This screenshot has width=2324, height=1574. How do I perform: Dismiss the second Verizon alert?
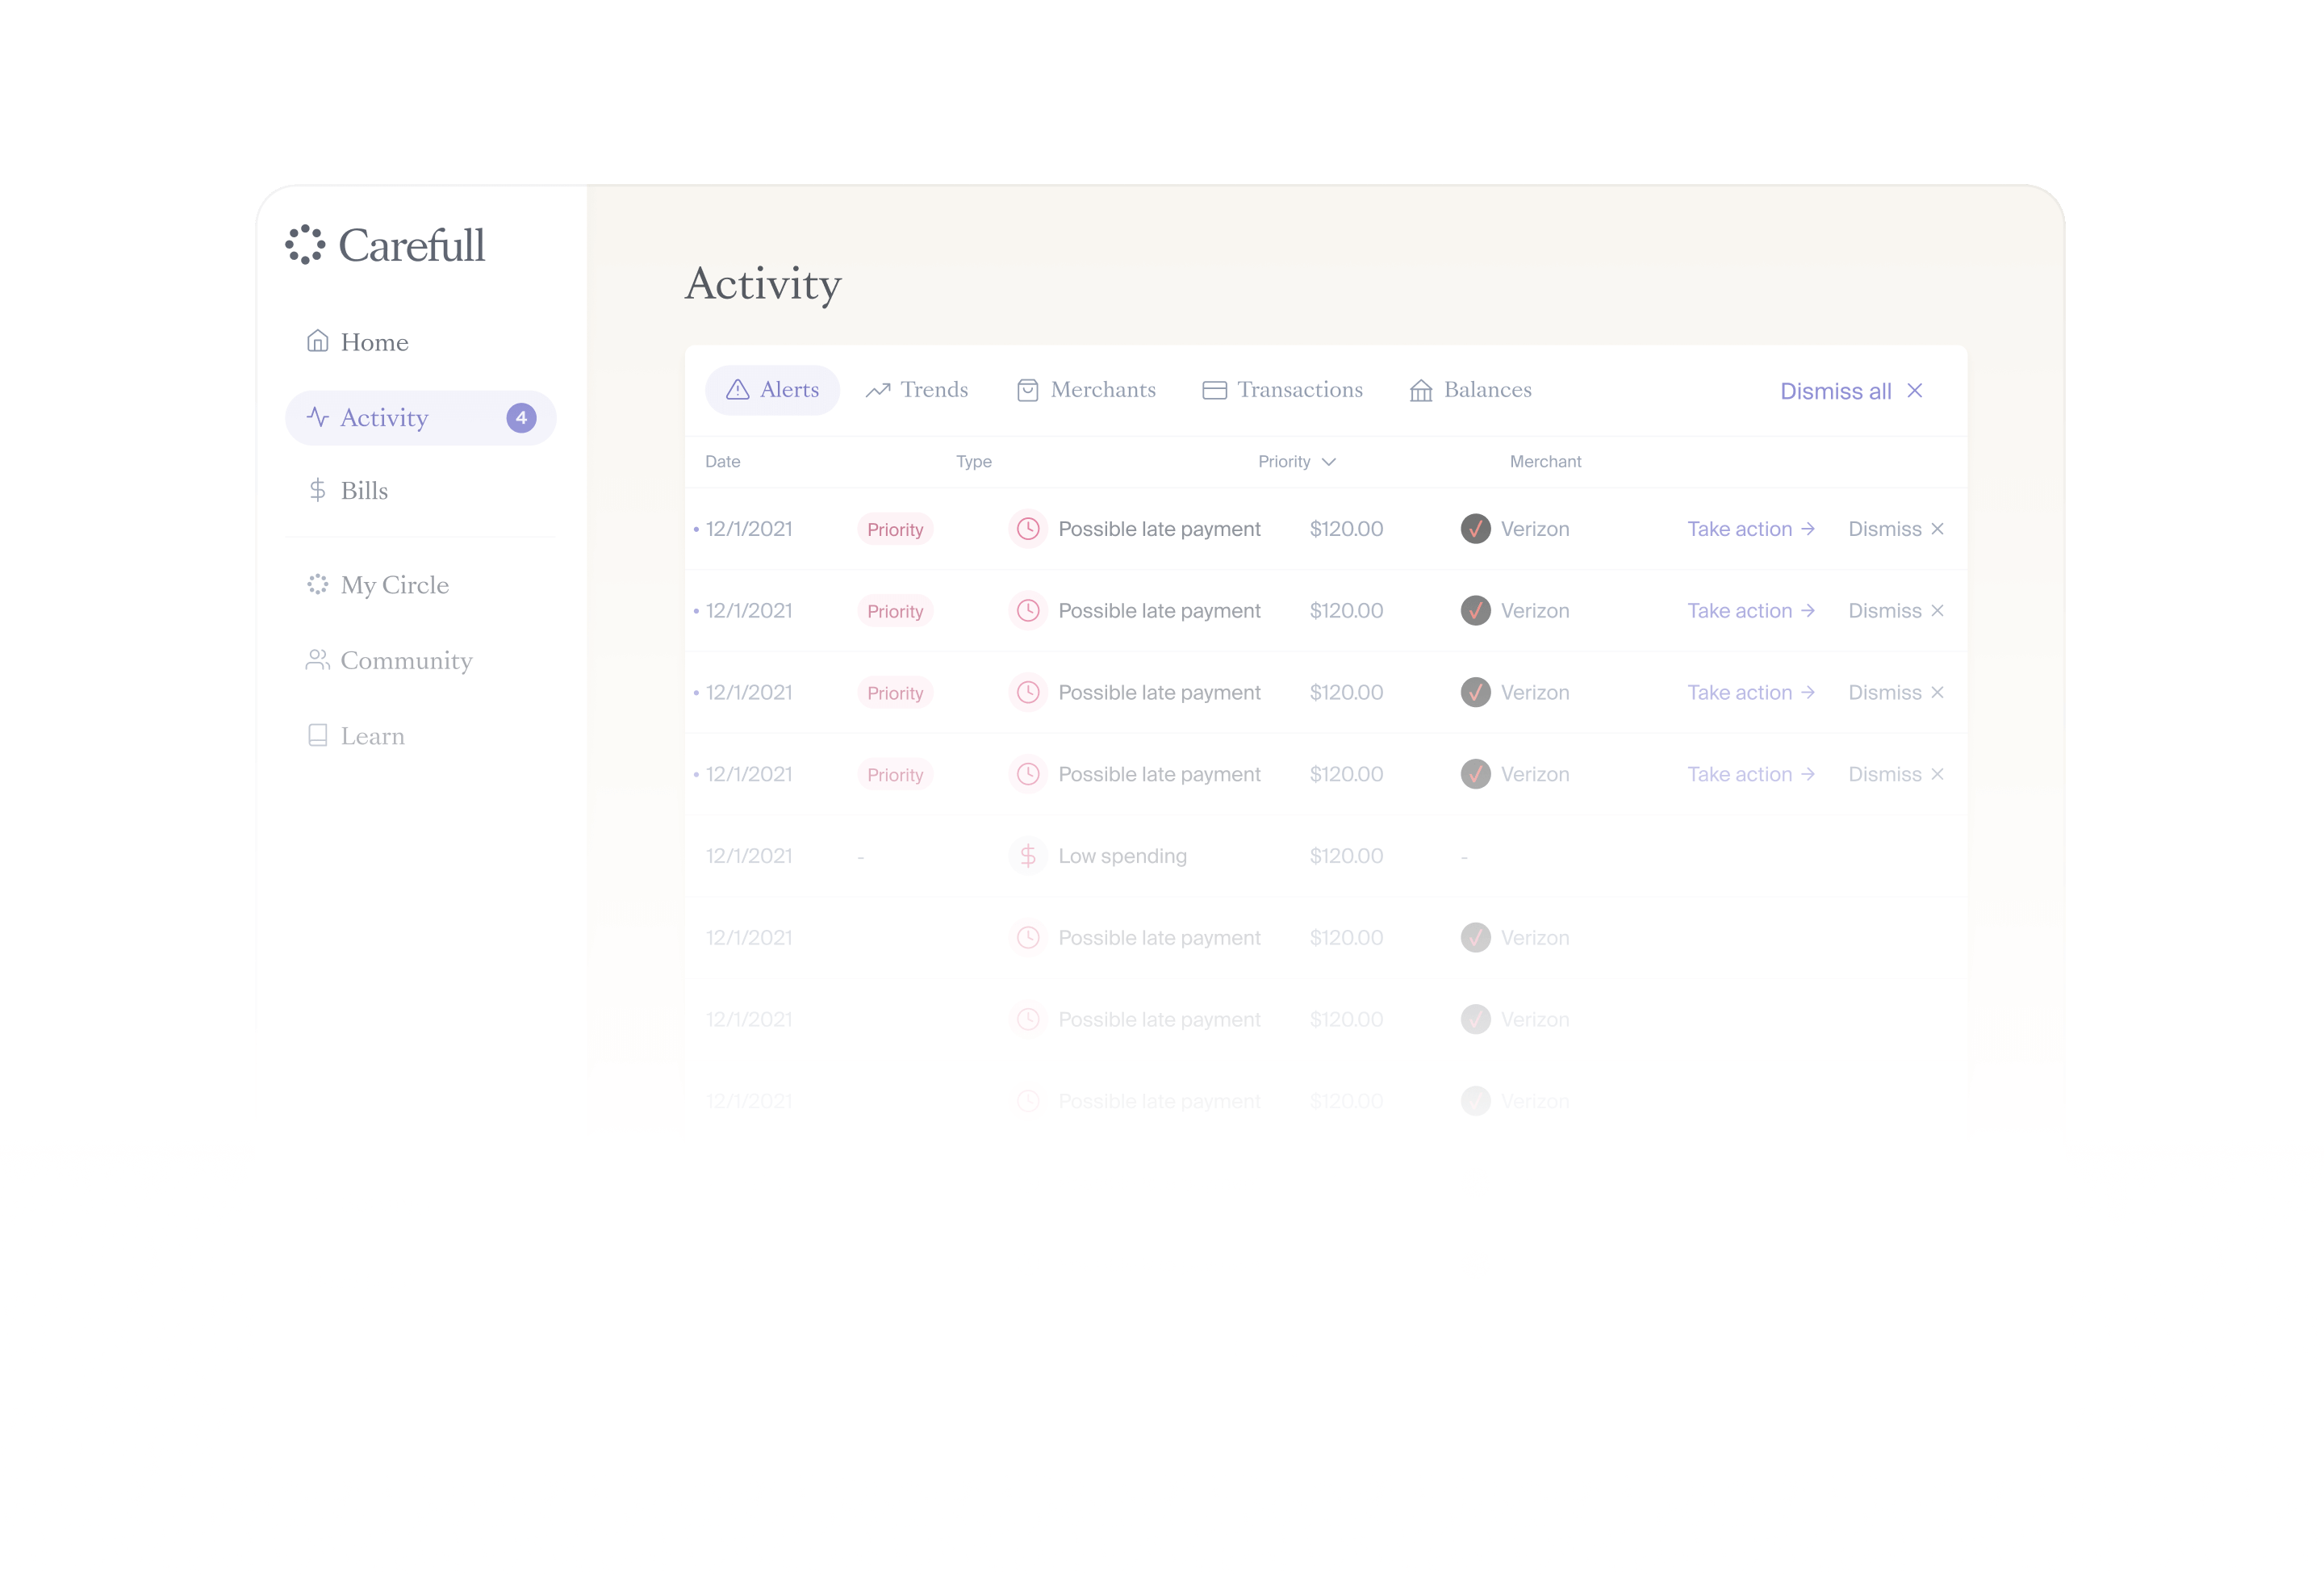[1895, 611]
